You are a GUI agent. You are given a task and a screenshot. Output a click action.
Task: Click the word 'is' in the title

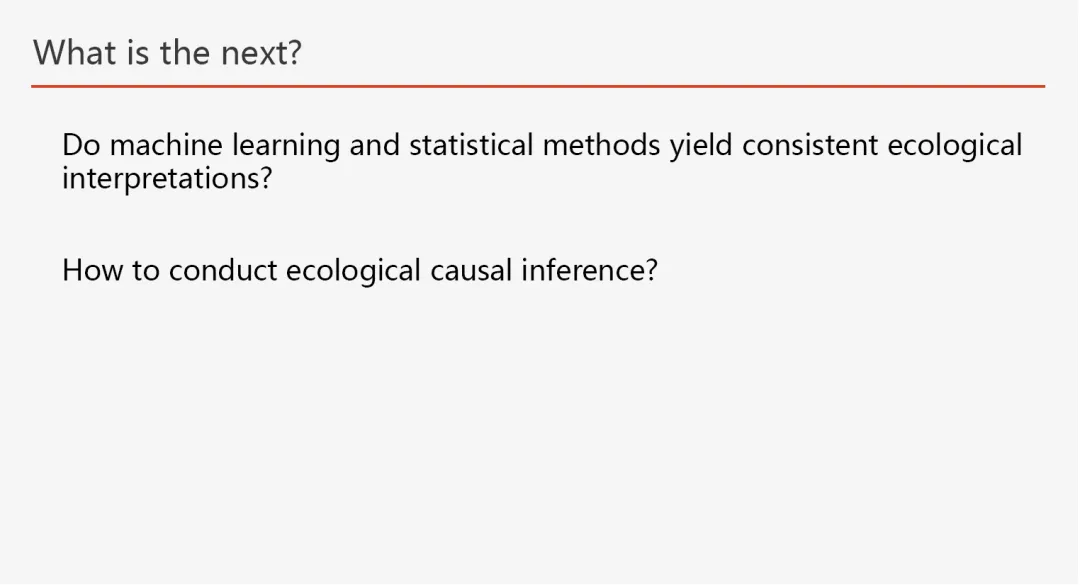[137, 52]
